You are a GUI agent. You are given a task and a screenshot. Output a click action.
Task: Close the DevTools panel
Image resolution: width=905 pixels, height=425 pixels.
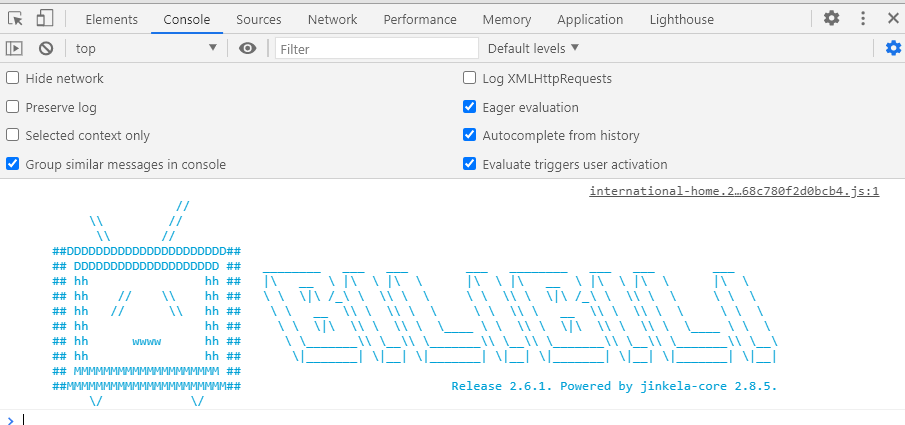(x=893, y=18)
